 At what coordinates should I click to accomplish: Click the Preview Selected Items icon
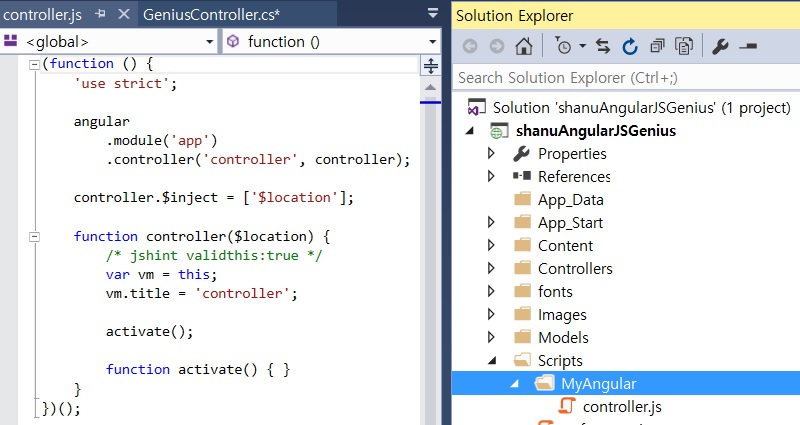coord(748,46)
